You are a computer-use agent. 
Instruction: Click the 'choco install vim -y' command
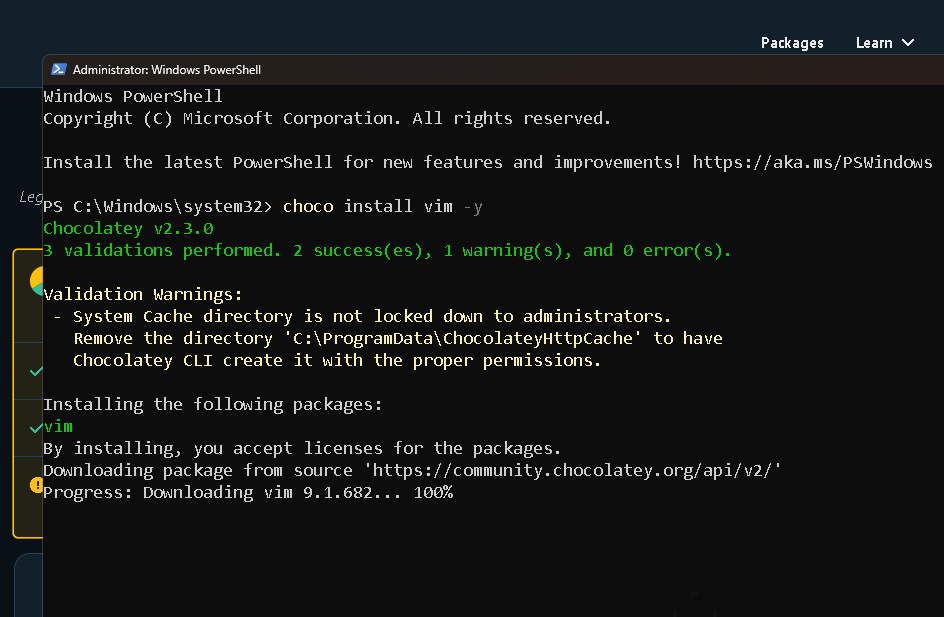pos(383,206)
